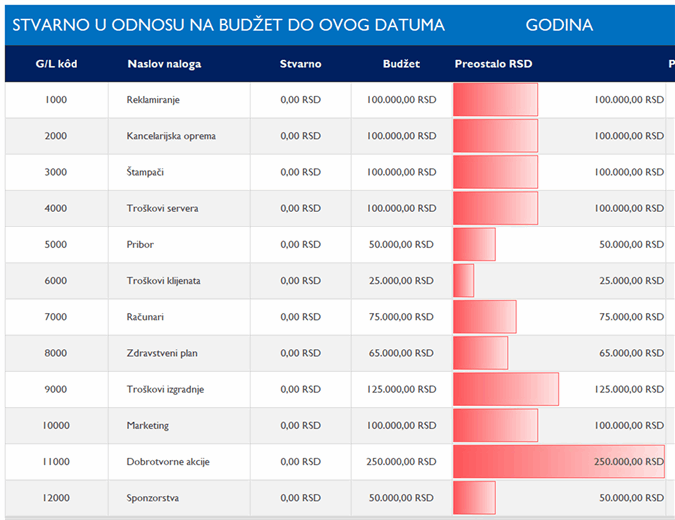Select the Dobrotvorne akcije full-width data bar
Image resolution: width=675 pixels, height=520 pixels.
[558, 461]
